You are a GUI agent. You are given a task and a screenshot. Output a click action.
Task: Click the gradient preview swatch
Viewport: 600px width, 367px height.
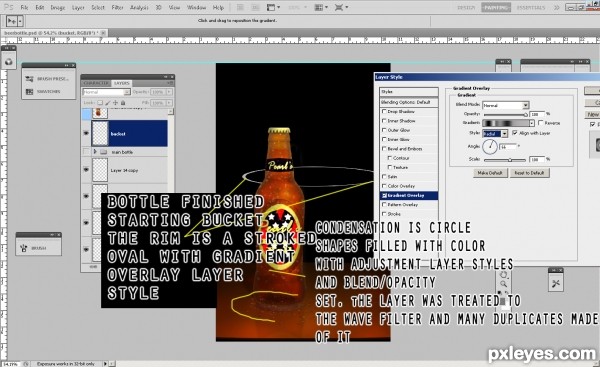[505, 123]
